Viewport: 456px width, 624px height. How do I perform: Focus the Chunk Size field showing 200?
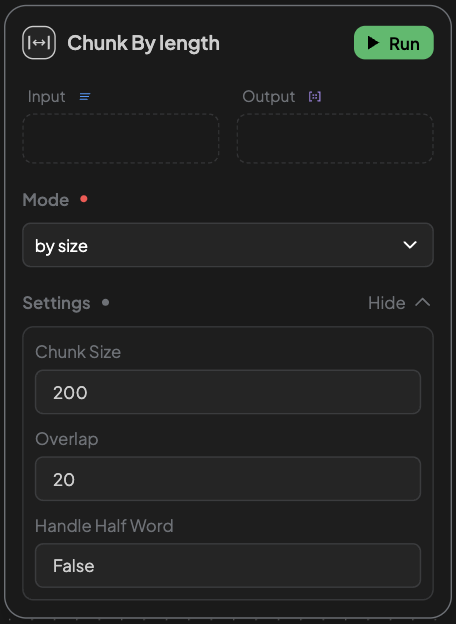coord(228,392)
